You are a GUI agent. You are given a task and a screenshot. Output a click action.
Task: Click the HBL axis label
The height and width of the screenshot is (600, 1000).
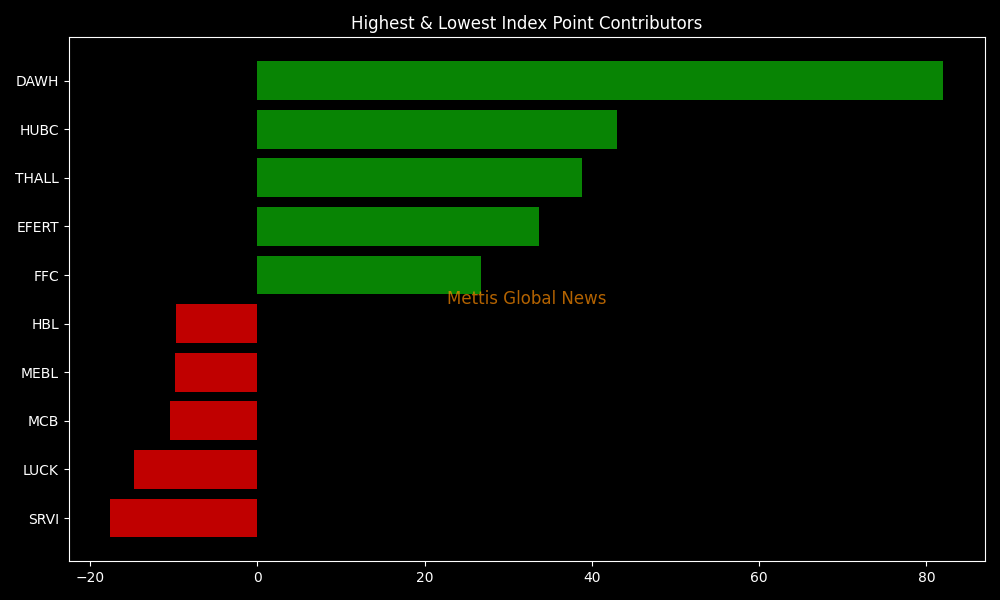(x=45, y=325)
